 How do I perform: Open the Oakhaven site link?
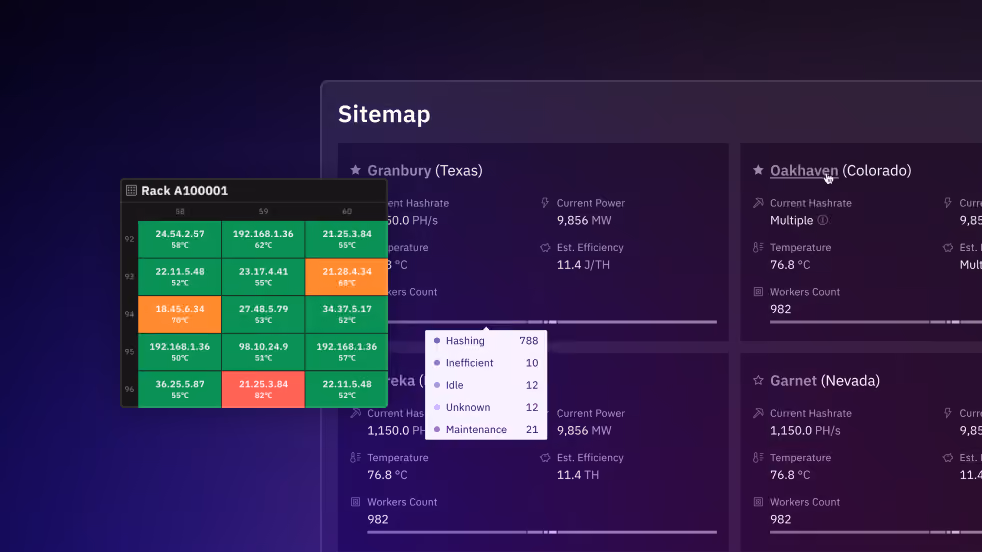[x=804, y=170]
